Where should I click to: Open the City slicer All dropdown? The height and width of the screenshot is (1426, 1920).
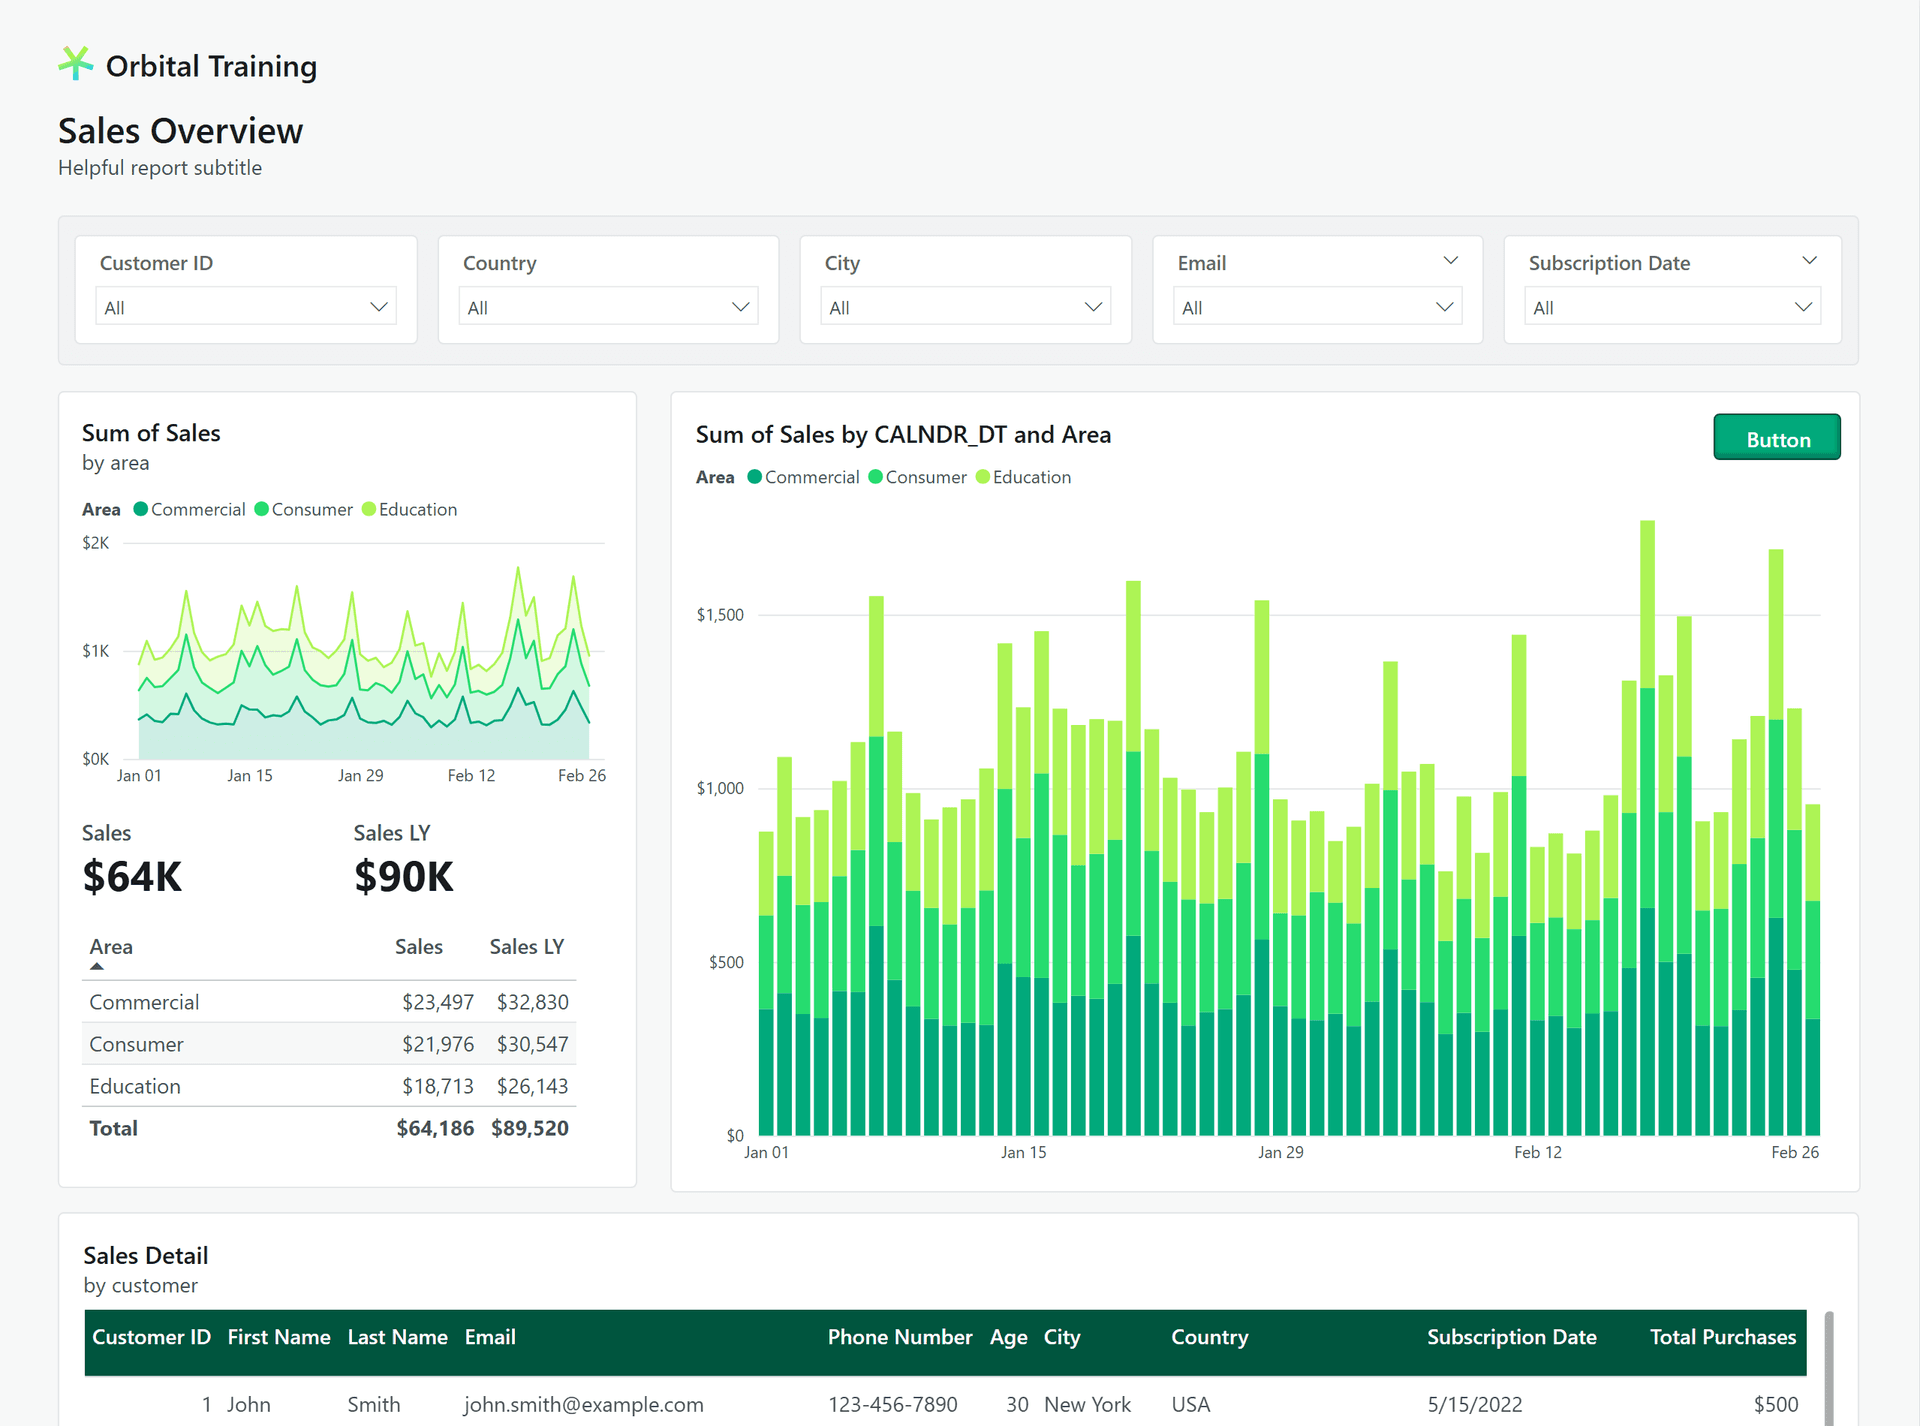point(964,306)
